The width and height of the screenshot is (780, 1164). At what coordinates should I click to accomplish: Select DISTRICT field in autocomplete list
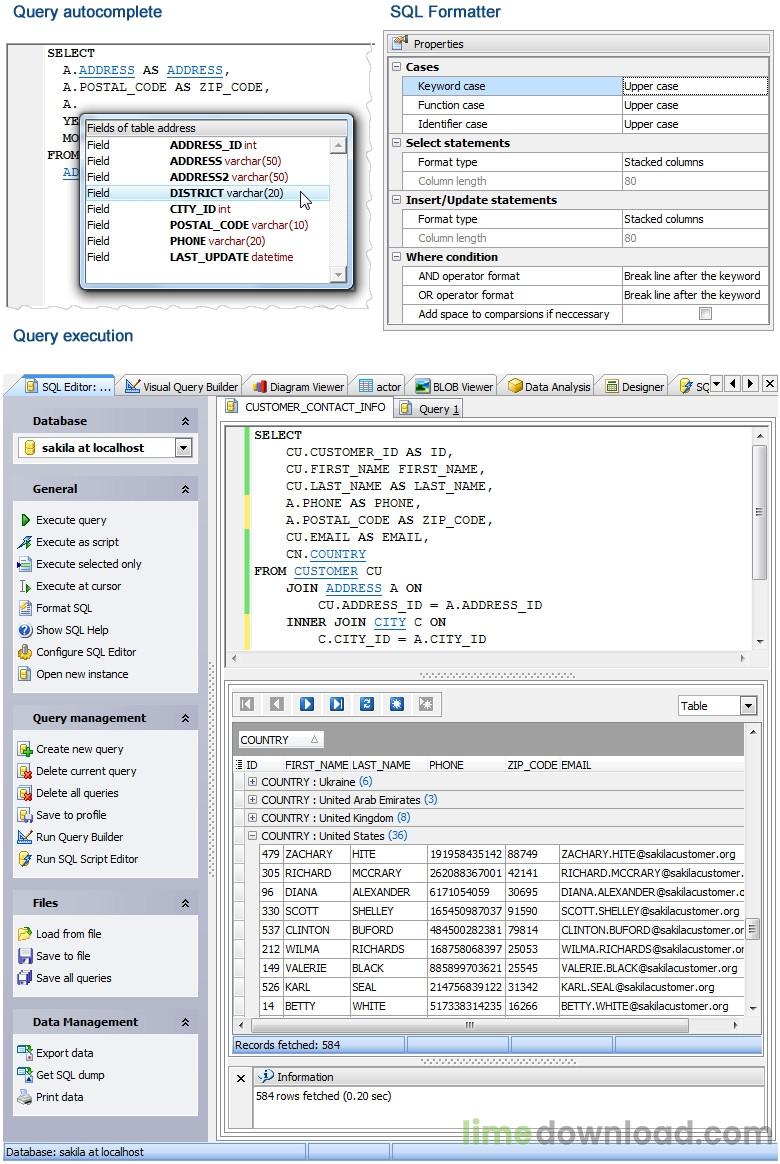[x=207, y=193]
